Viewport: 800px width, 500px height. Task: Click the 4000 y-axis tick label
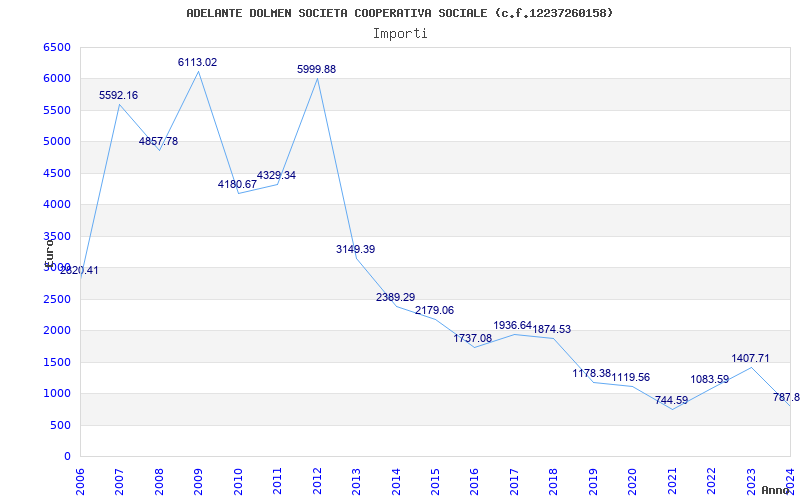57,205
